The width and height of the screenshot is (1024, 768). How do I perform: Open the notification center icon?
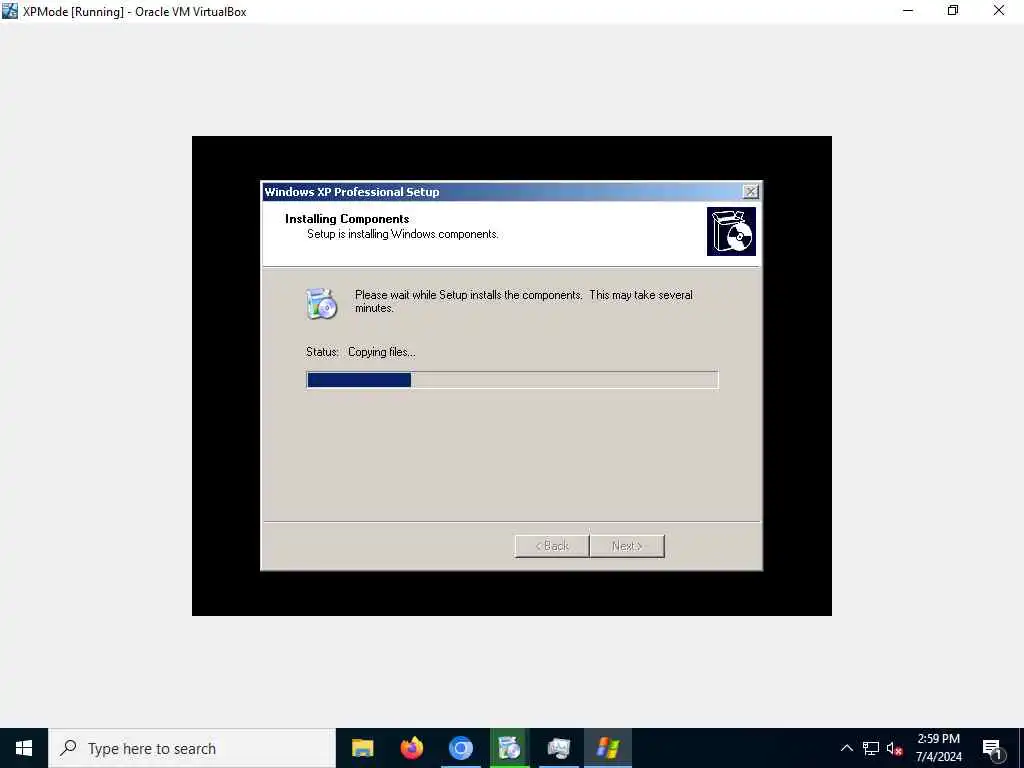click(991, 748)
